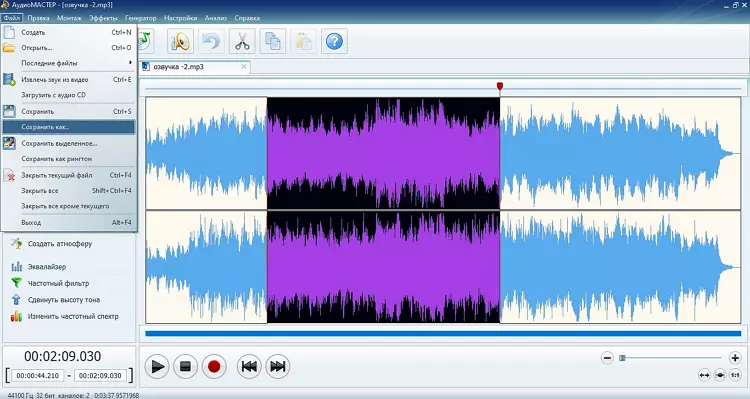Viewport: 750px width, 399px height.
Task: Select Закрыть все menu item
Action: click(69, 190)
